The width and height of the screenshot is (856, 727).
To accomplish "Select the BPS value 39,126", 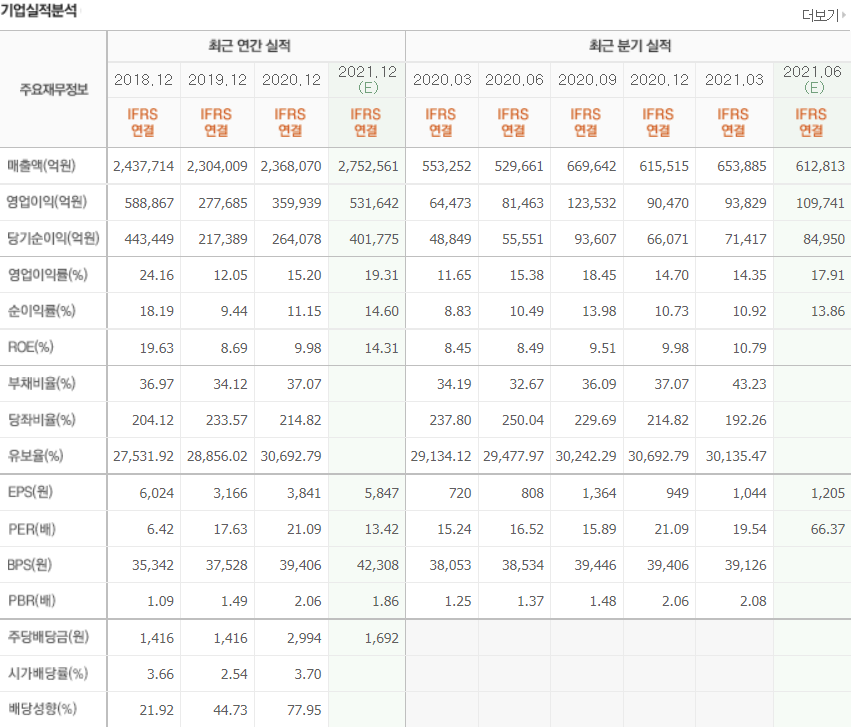I will (746, 565).
